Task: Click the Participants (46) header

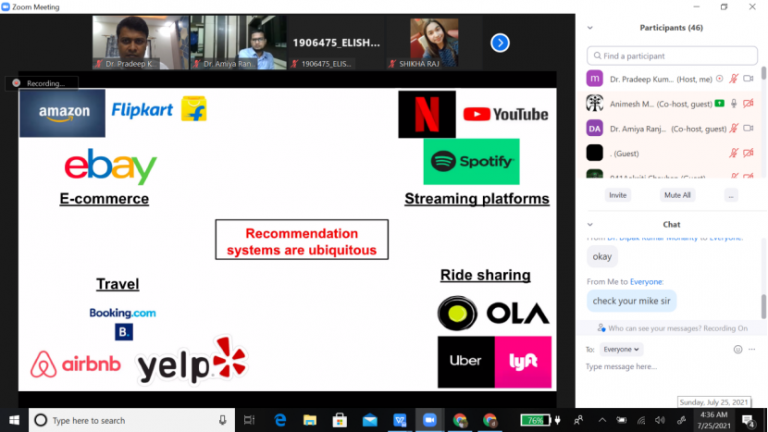Action: 671,28
